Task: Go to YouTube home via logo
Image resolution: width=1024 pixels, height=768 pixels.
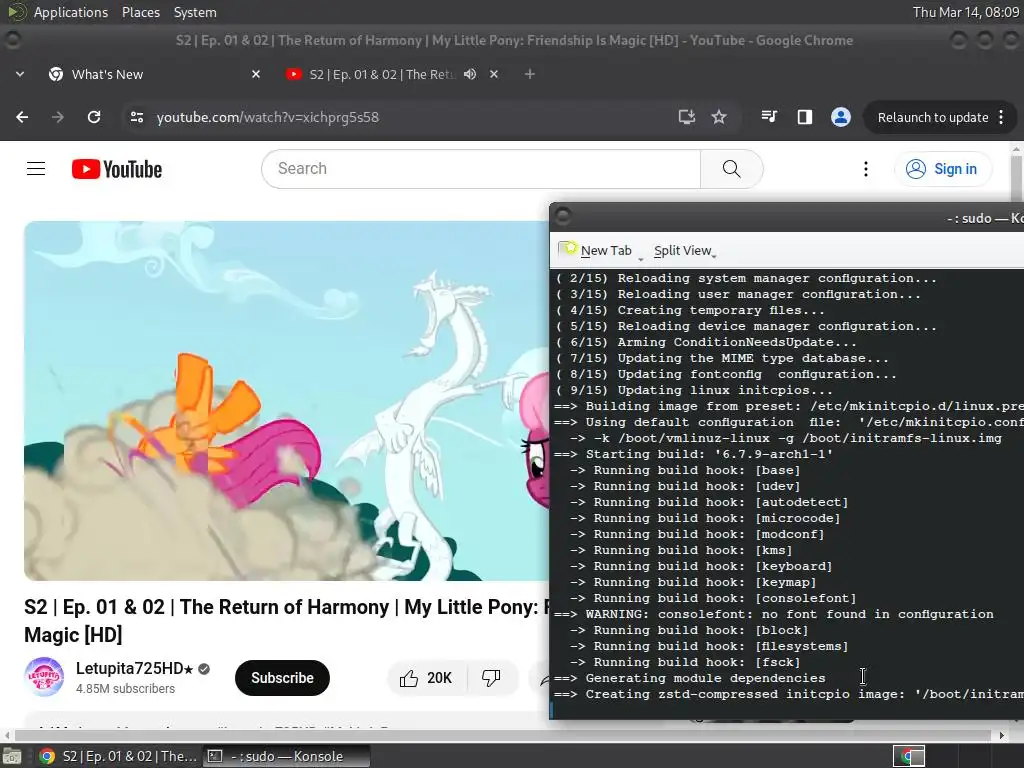Action: tap(117, 169)
